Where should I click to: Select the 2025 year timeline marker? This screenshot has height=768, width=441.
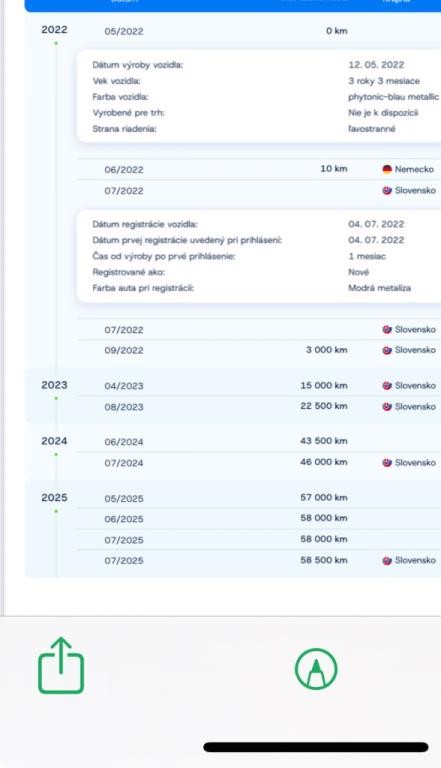(x=54, y=498)
